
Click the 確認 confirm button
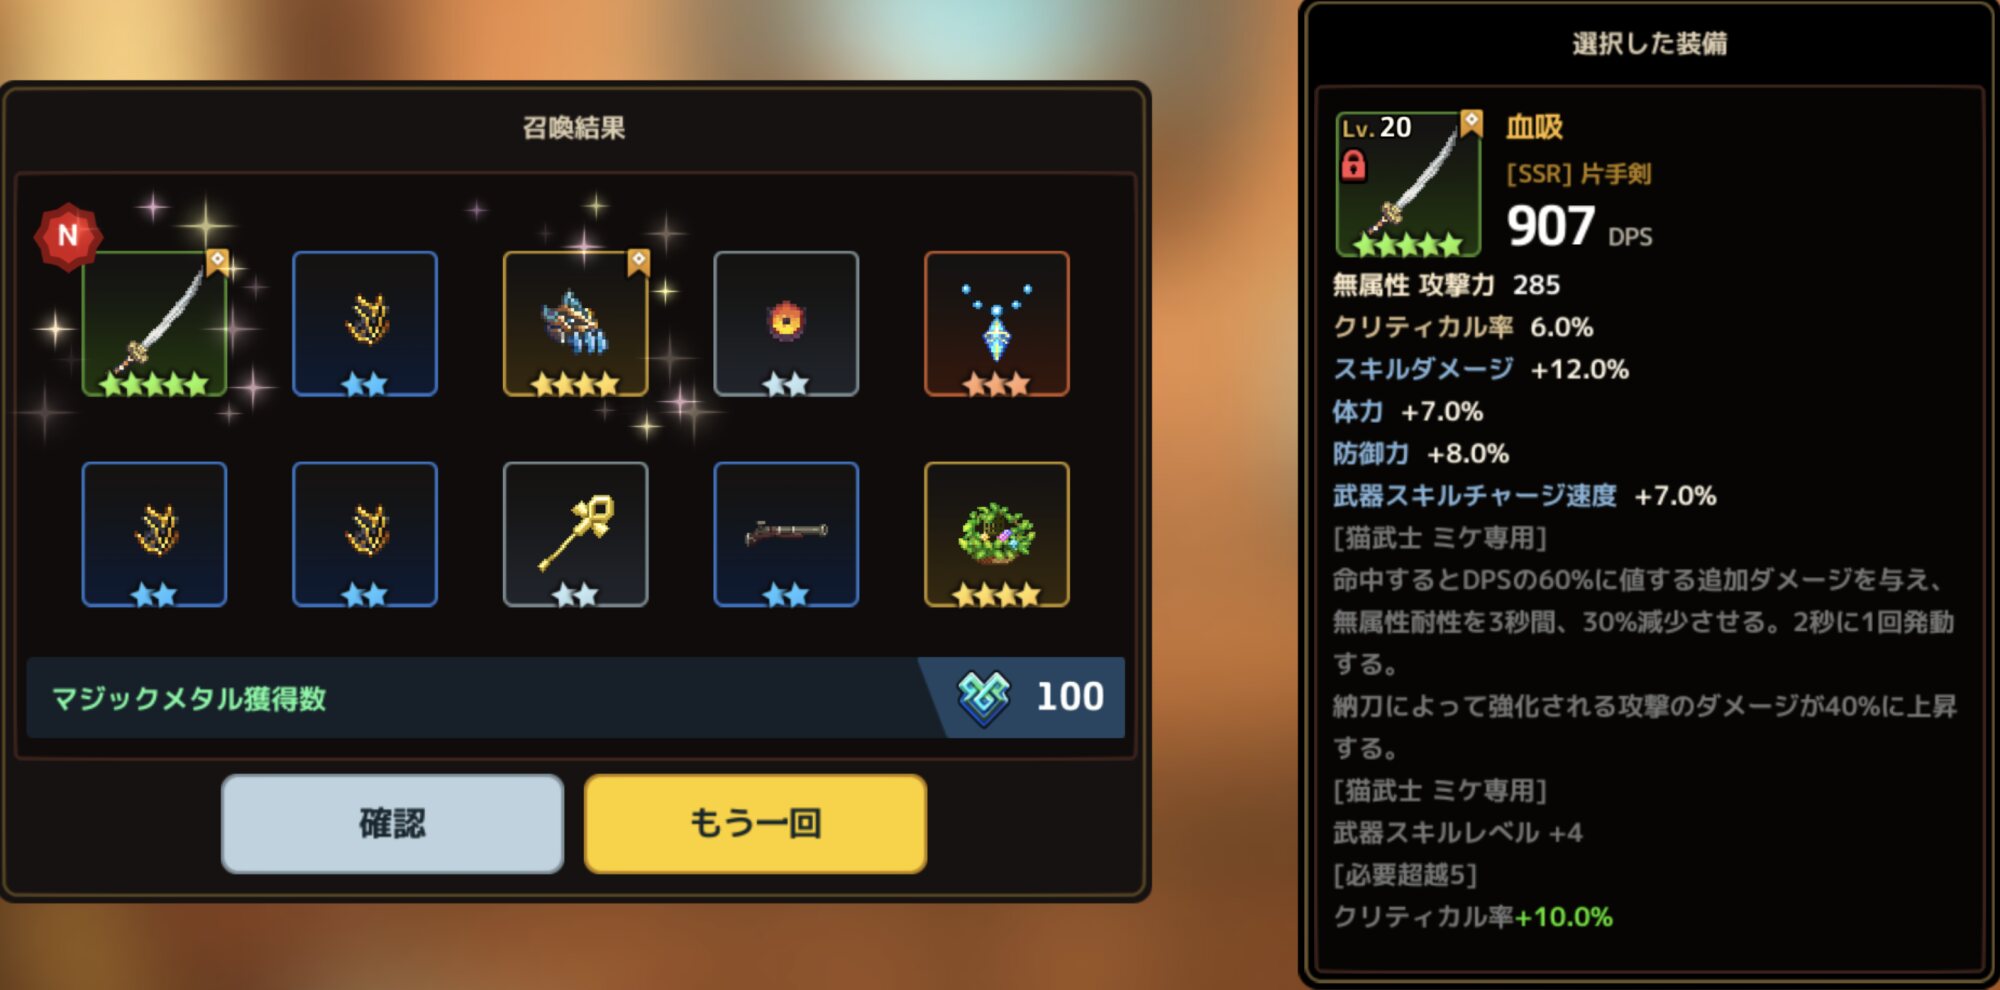(392, 823)
